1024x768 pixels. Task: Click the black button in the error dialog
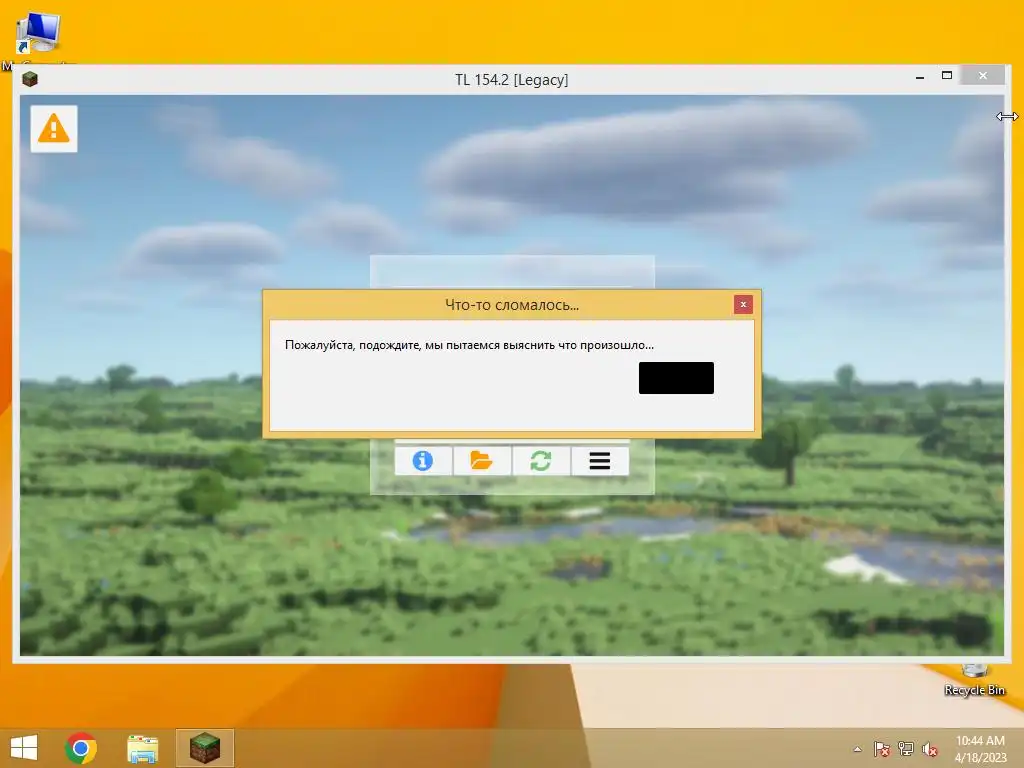(x=676, y=378)
